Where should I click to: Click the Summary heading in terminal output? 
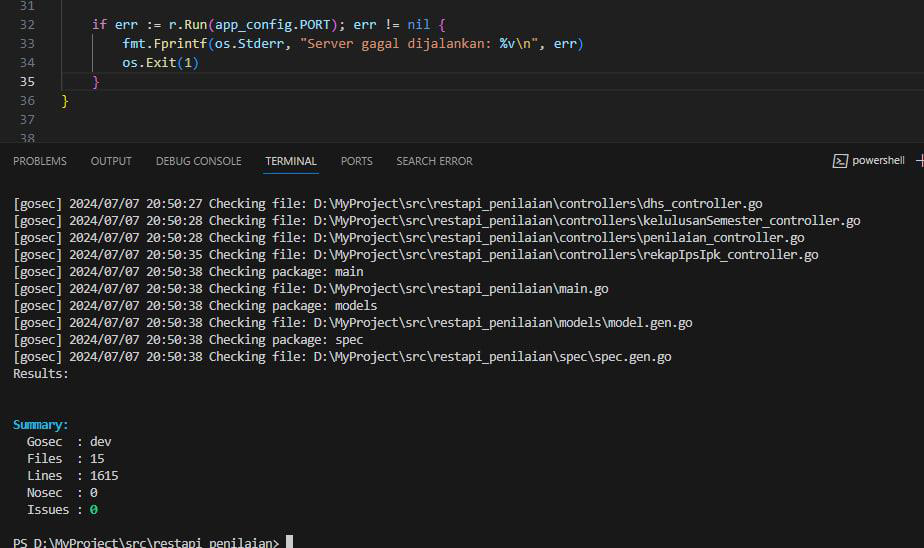point(41,425)
